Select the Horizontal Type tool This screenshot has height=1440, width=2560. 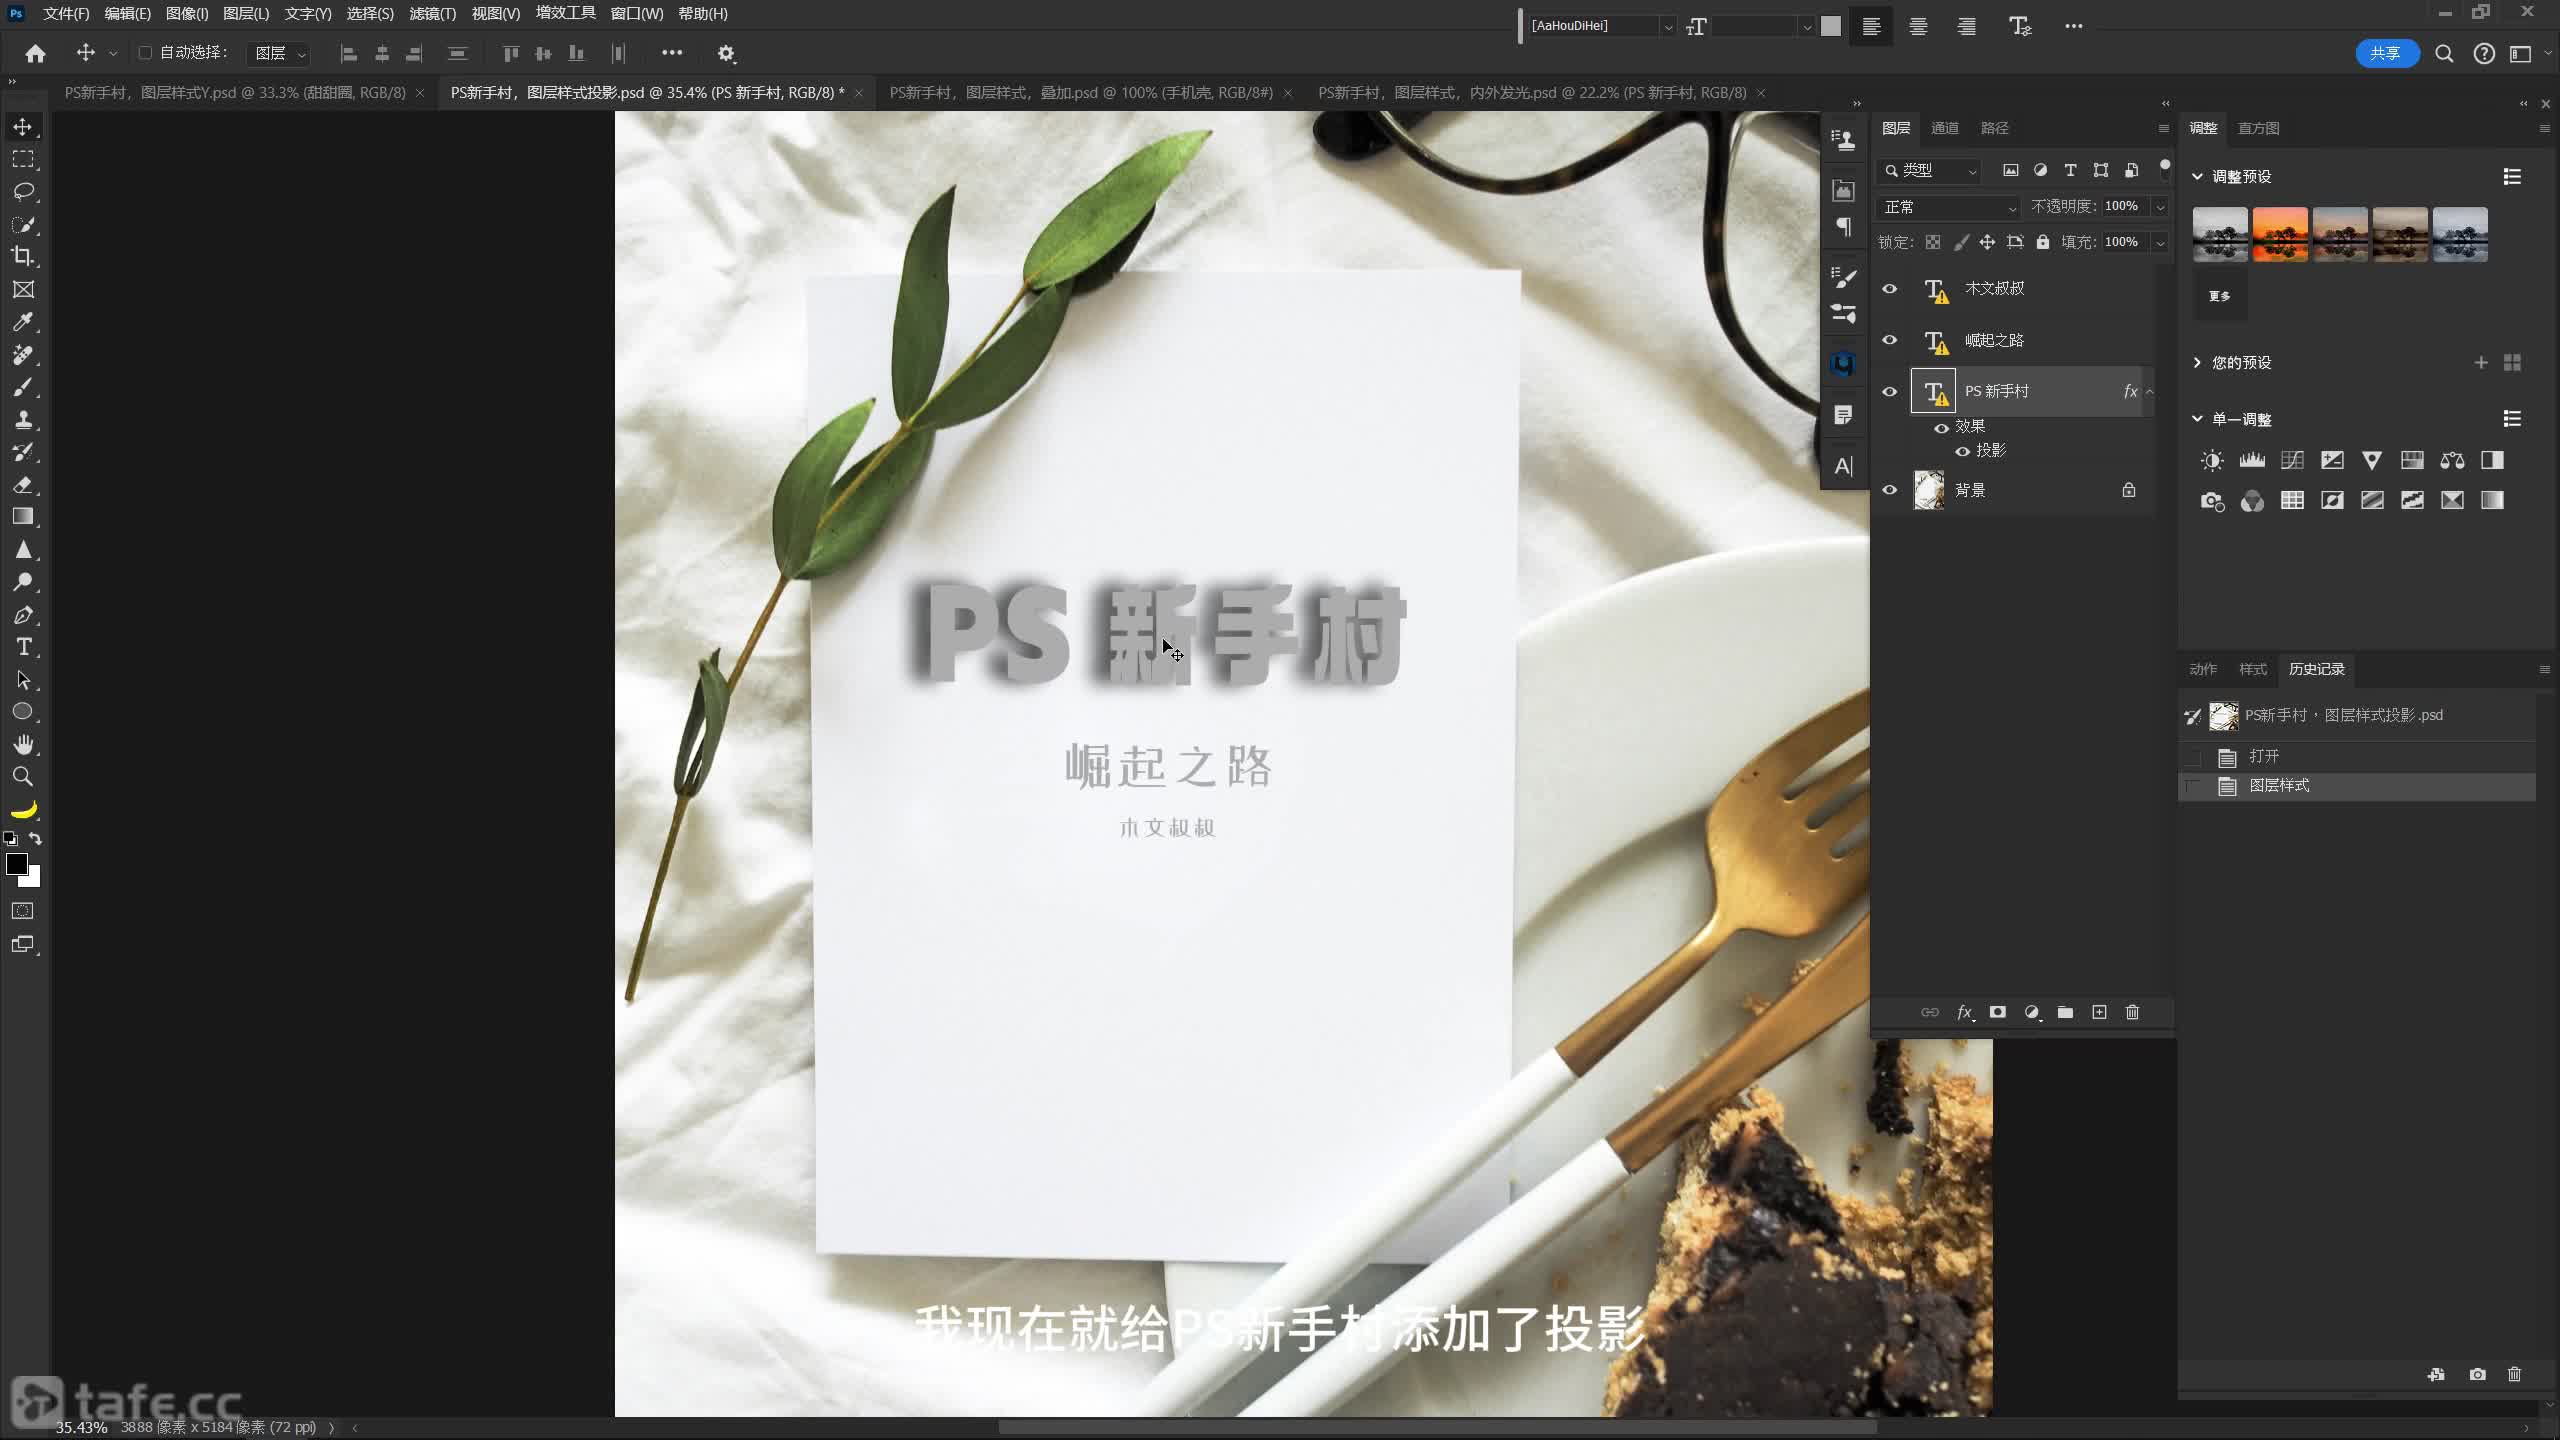point(24,647)
